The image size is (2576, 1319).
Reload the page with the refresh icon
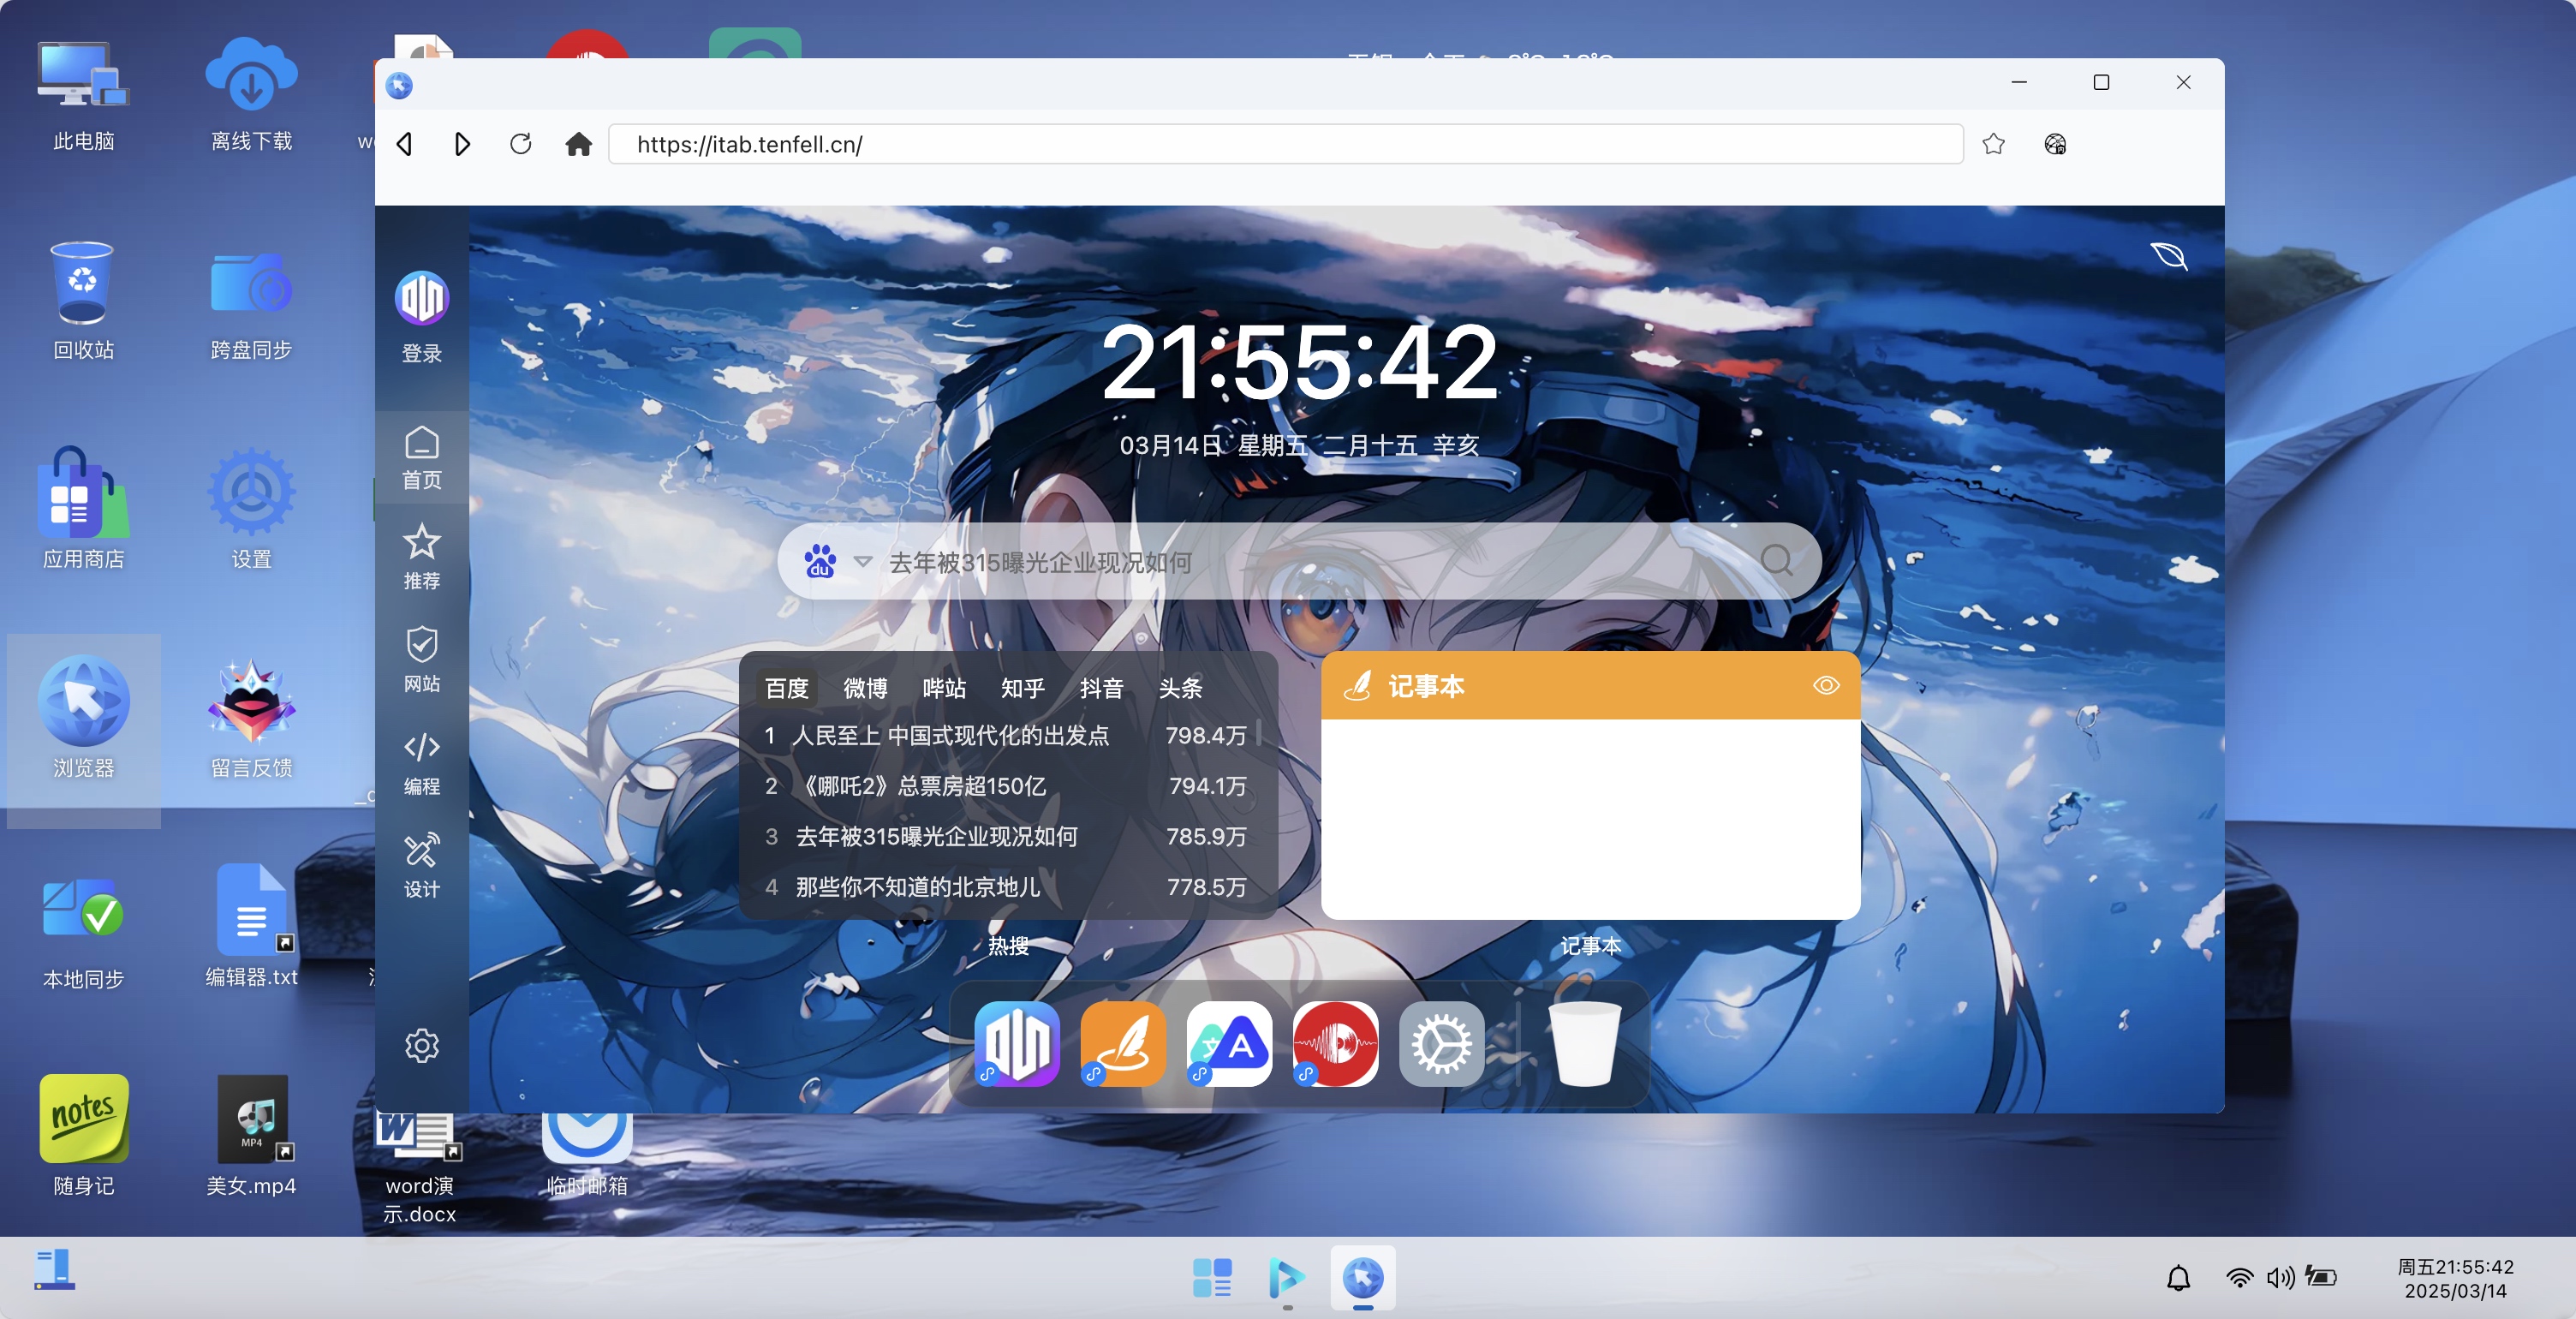pyautogui.click(x=520, y=144)
